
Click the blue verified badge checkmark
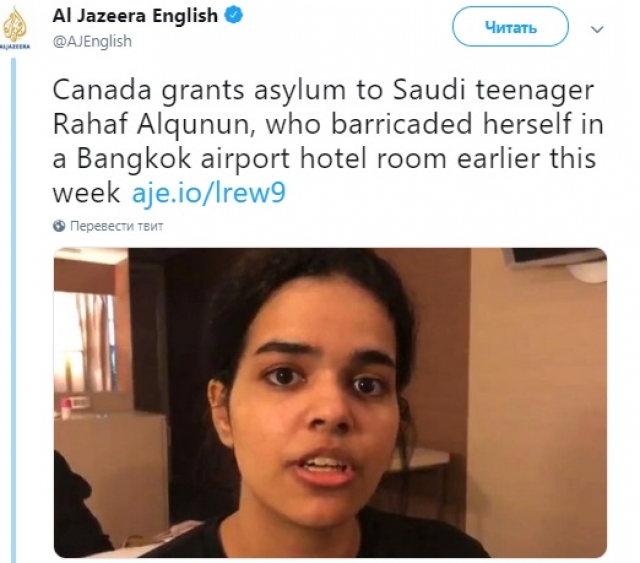click(234, 16)
